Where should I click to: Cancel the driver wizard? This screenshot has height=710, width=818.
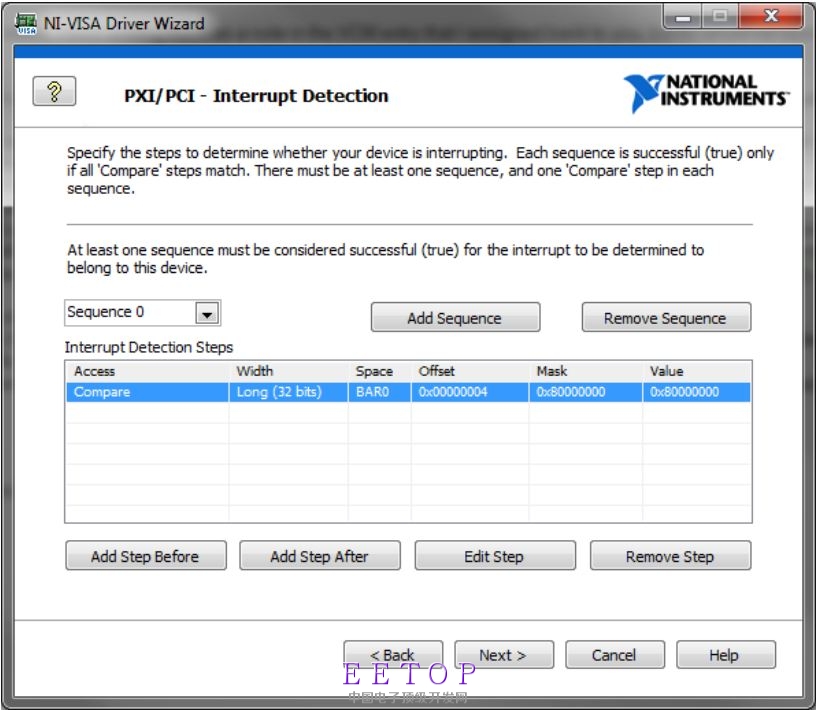615,654
